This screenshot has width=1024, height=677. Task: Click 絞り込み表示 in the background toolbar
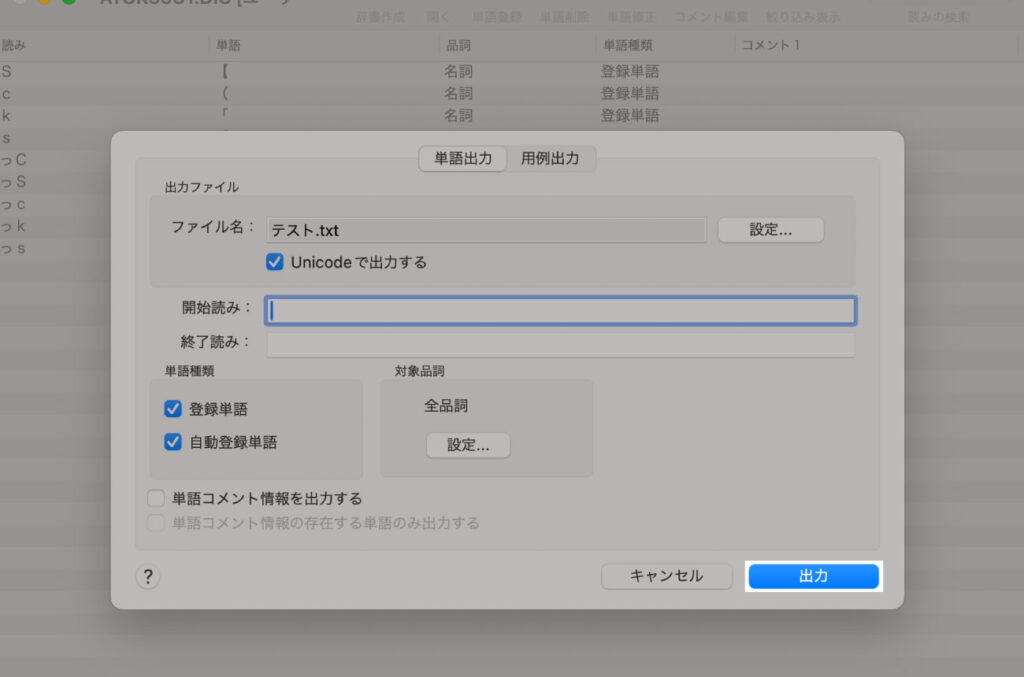click(803, 17)
